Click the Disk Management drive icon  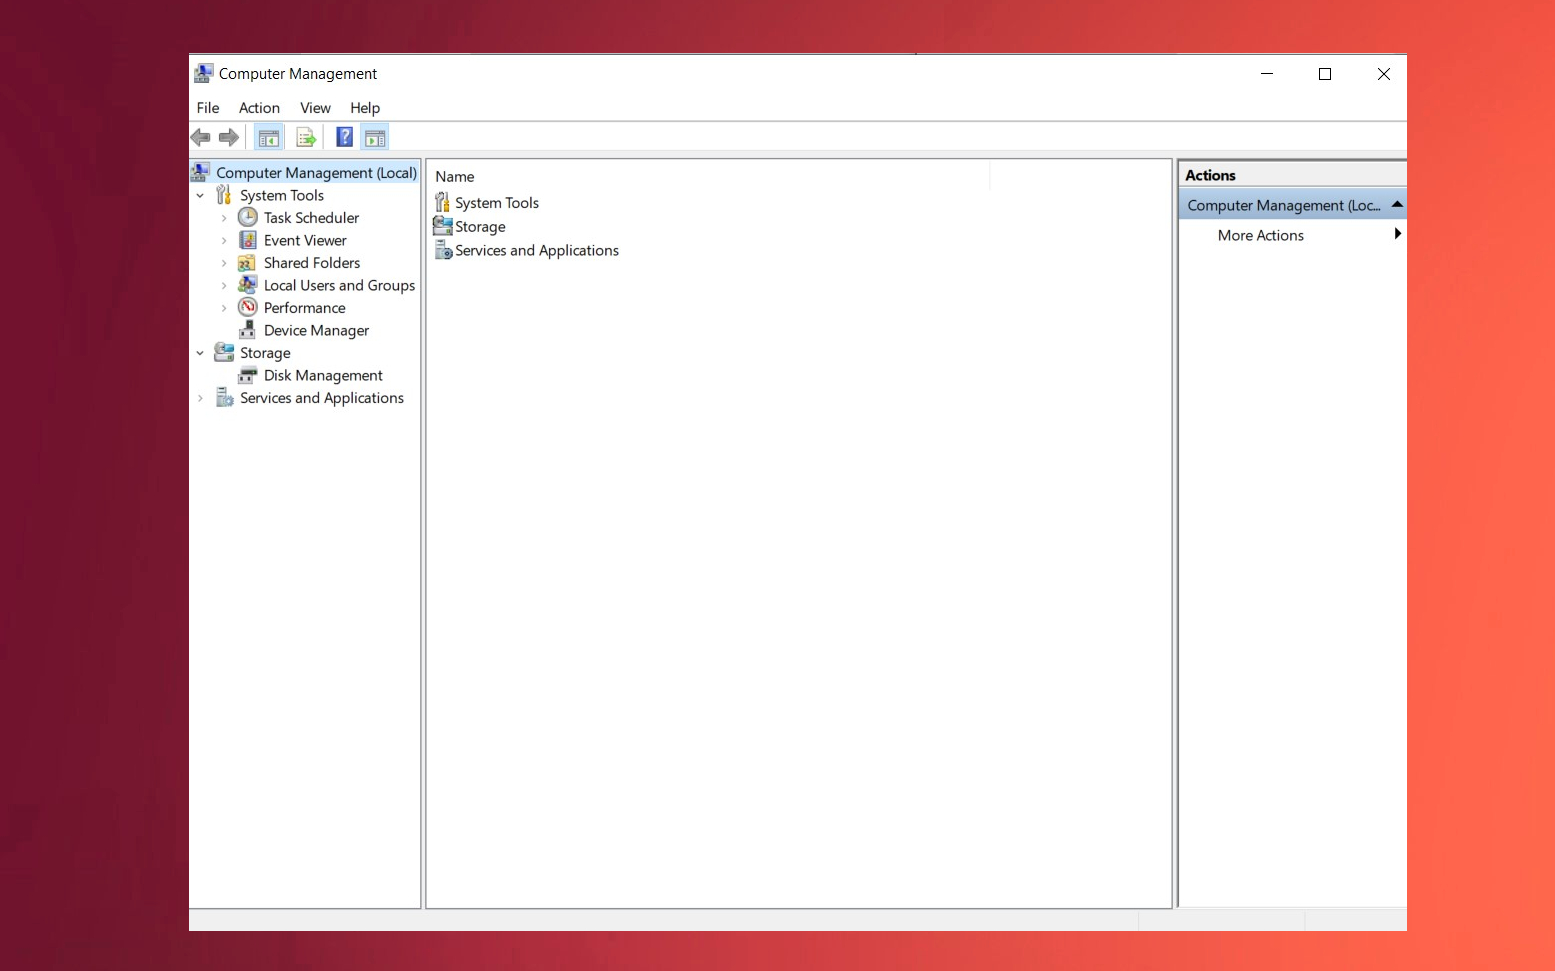(248, 375)
